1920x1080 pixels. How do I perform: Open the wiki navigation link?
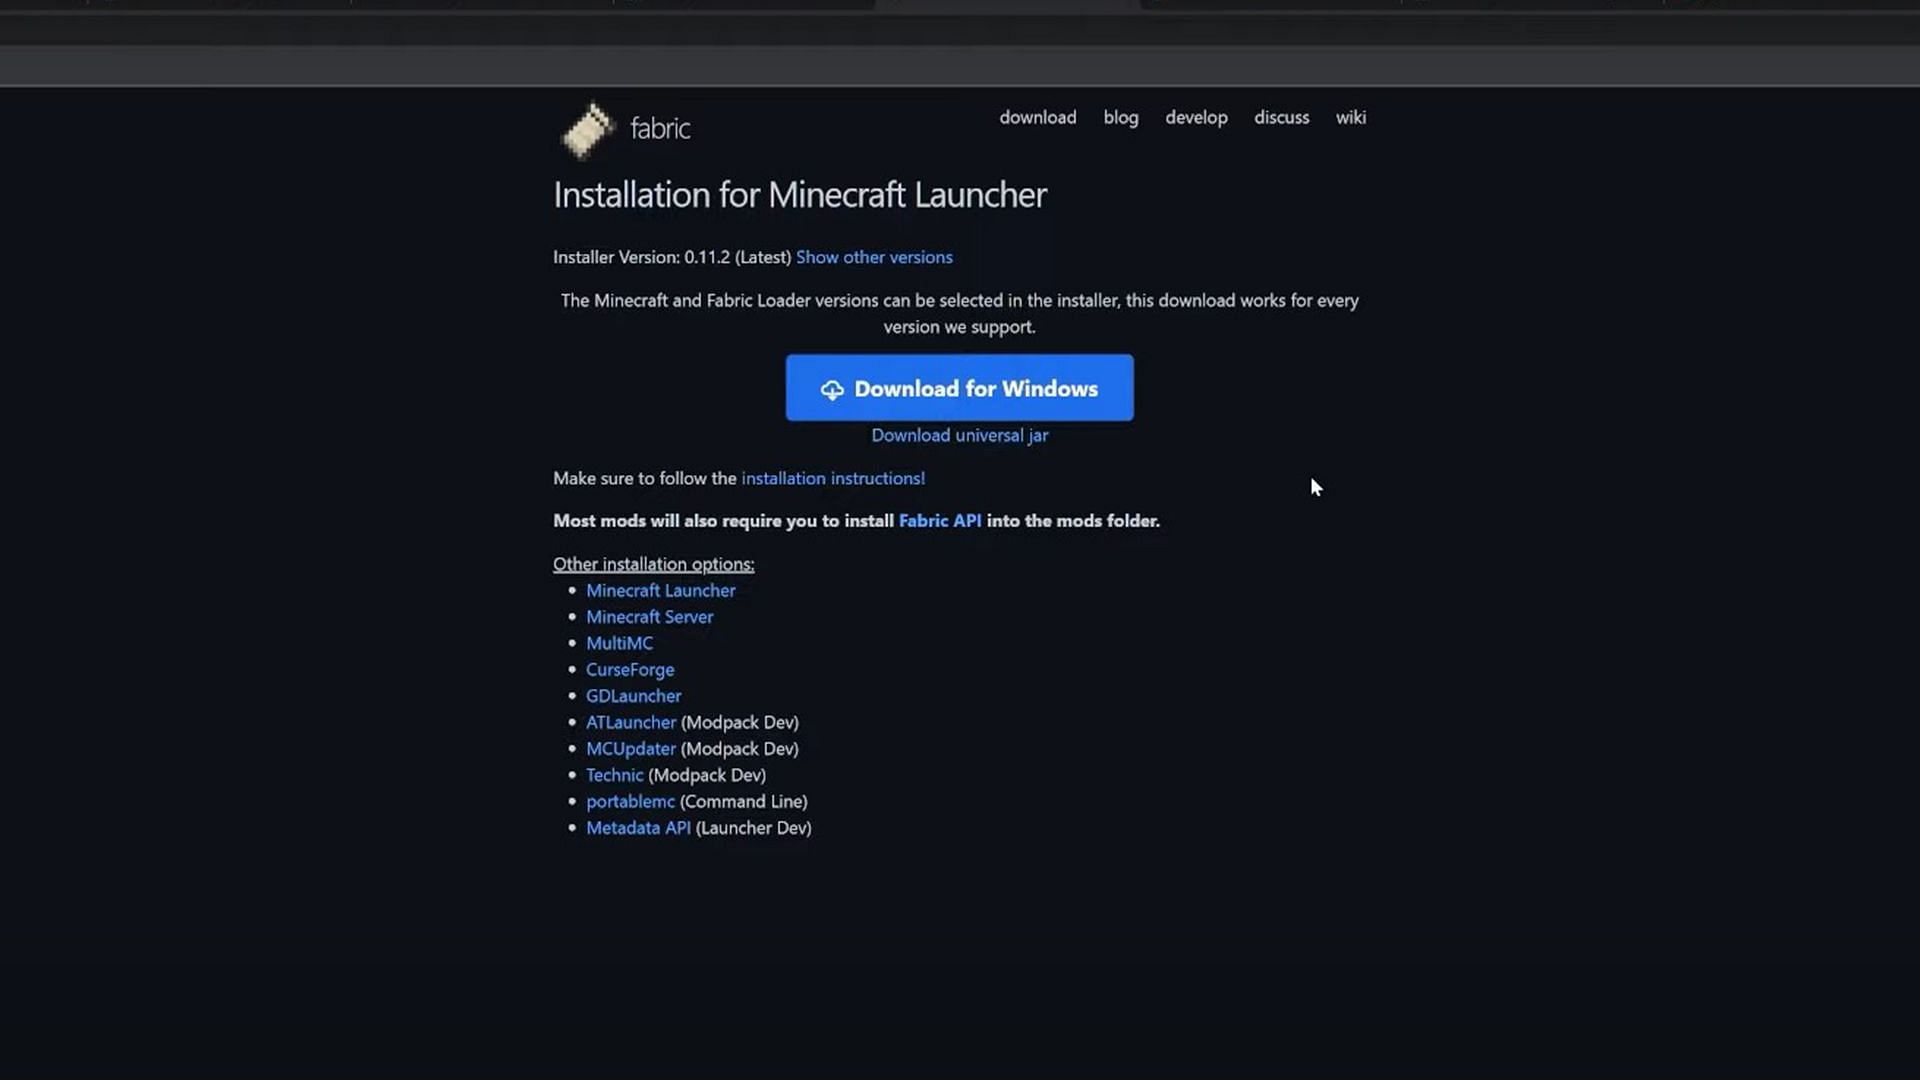(x=1350, y=116)
